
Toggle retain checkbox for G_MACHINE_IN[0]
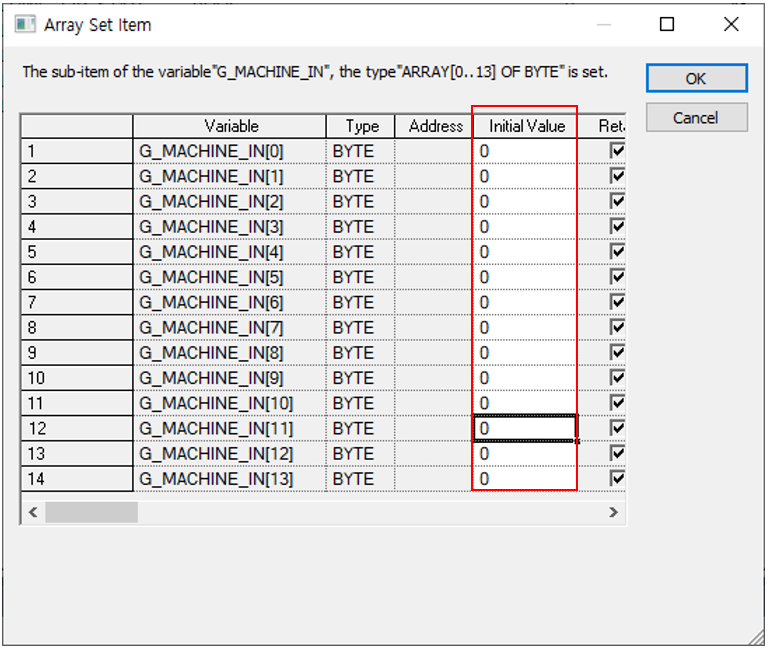(617, 151)
